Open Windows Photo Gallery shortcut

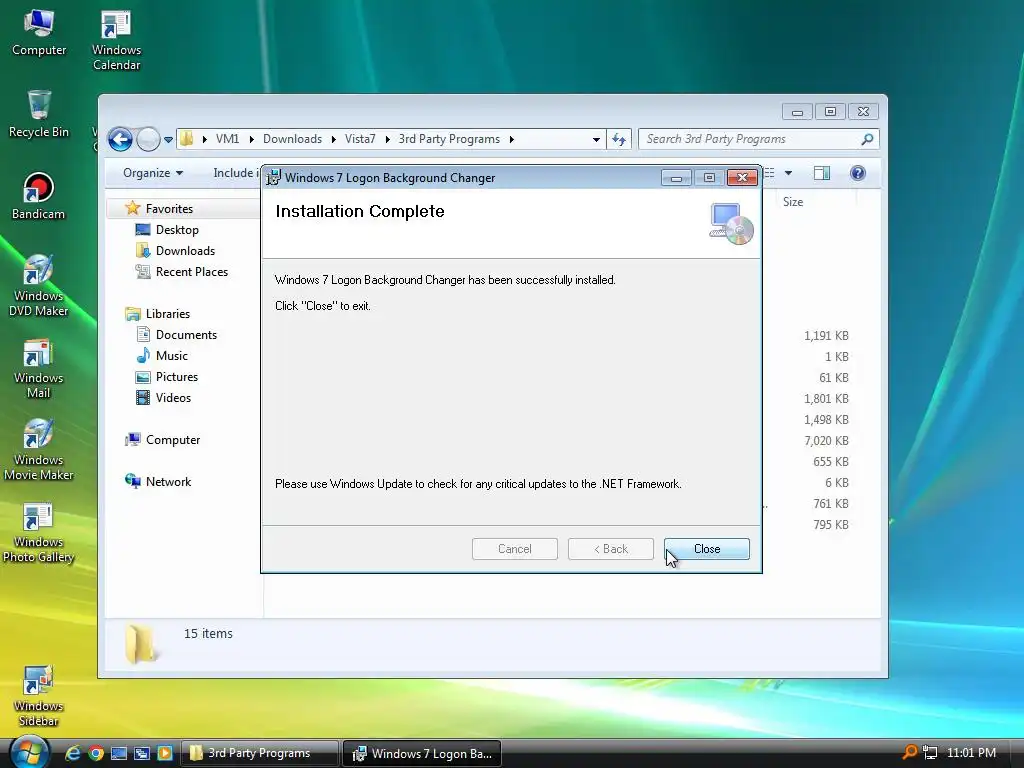tap(38, 532)
